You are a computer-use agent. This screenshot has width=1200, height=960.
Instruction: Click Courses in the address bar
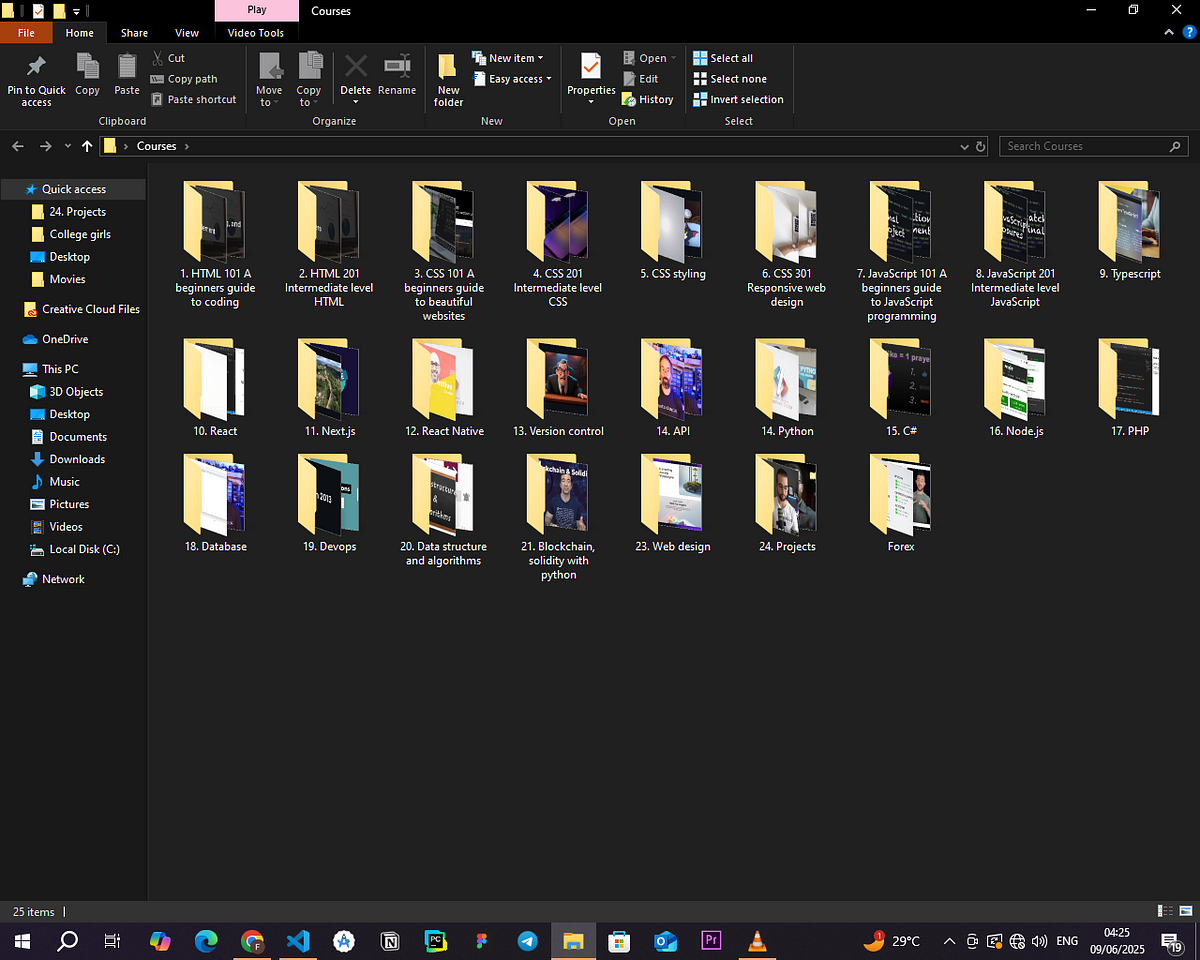click(156, 146)
